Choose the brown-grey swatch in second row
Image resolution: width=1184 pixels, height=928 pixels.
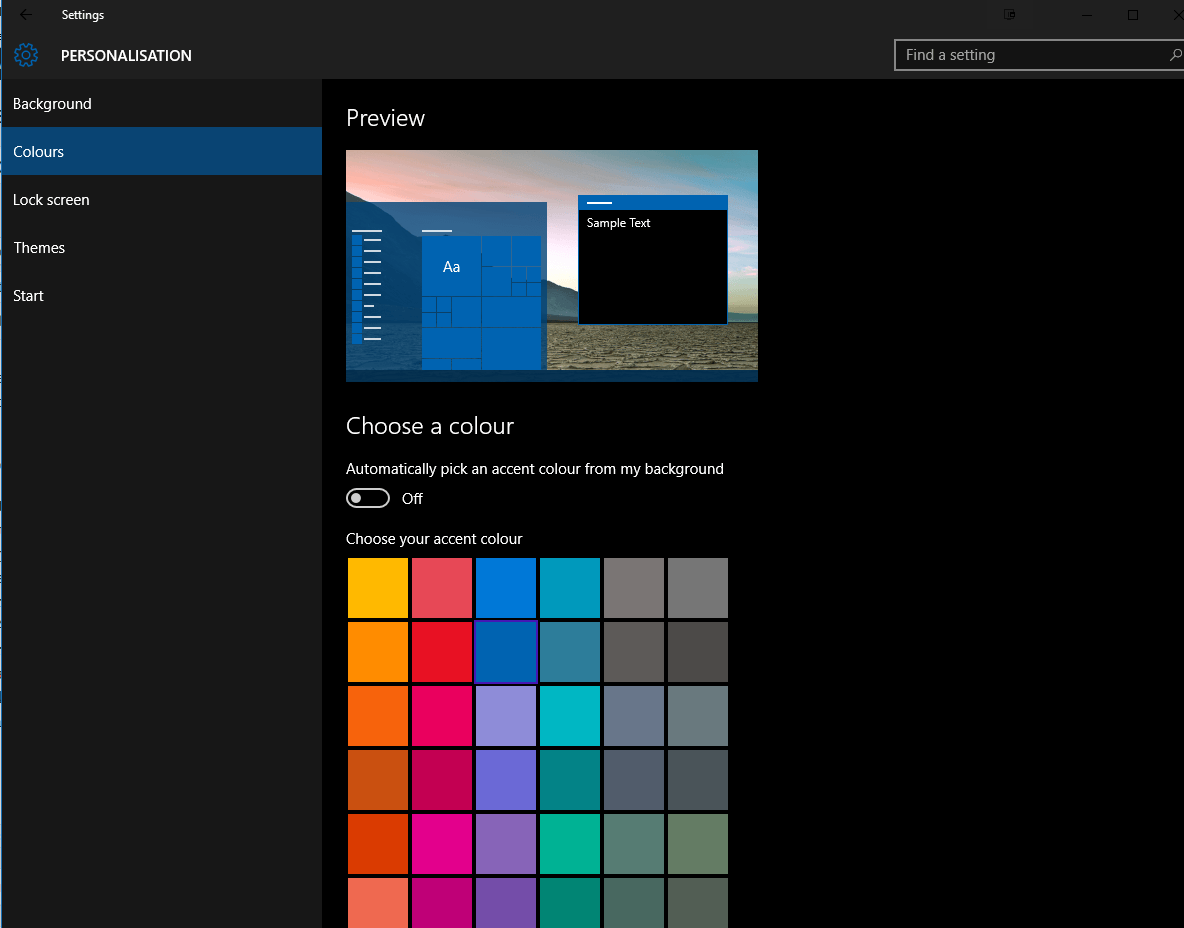point(634,652)
